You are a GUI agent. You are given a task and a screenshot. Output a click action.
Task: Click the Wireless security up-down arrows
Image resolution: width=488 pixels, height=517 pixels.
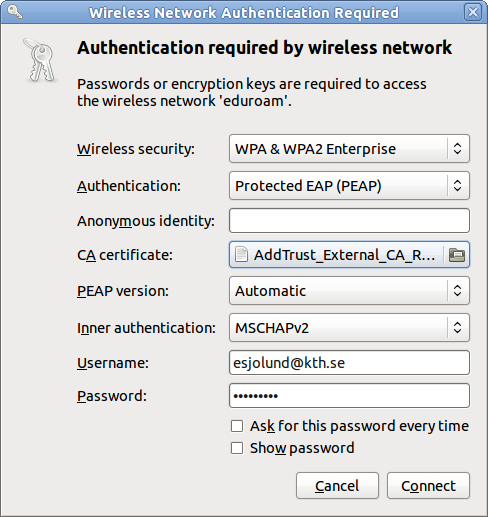coord(458,149)
